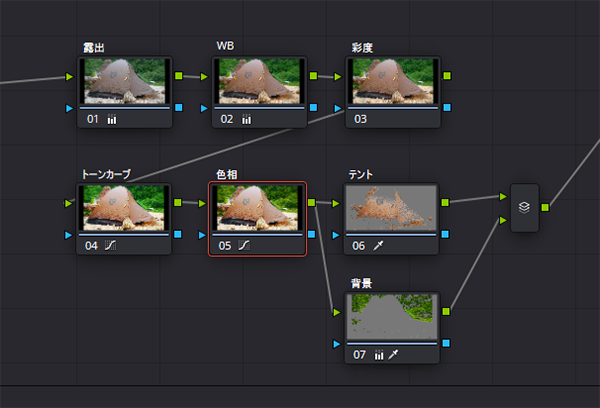Click green RGB output of node 05
600x408 pixels.
[x=311, y=202]
